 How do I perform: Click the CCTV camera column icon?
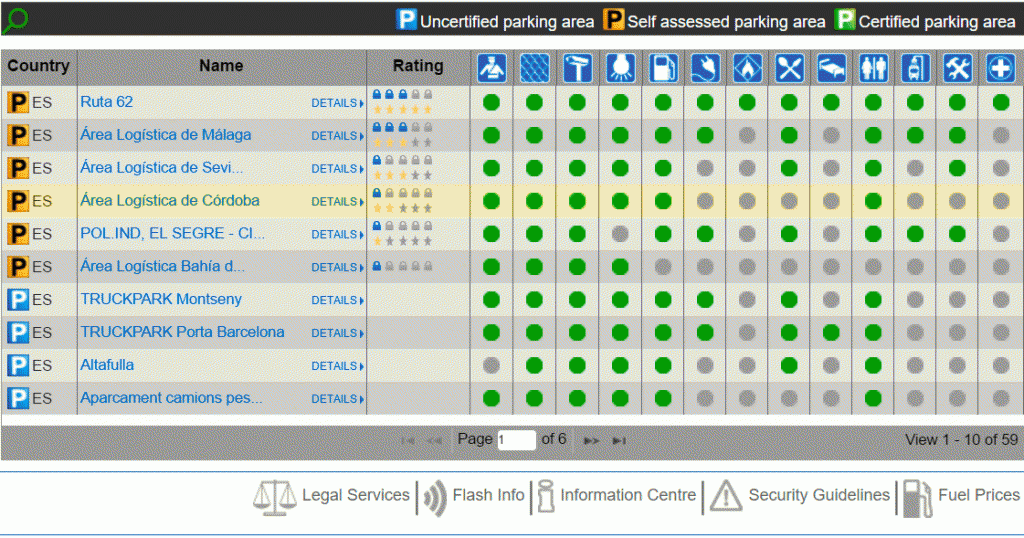click(x=577, y=67)
